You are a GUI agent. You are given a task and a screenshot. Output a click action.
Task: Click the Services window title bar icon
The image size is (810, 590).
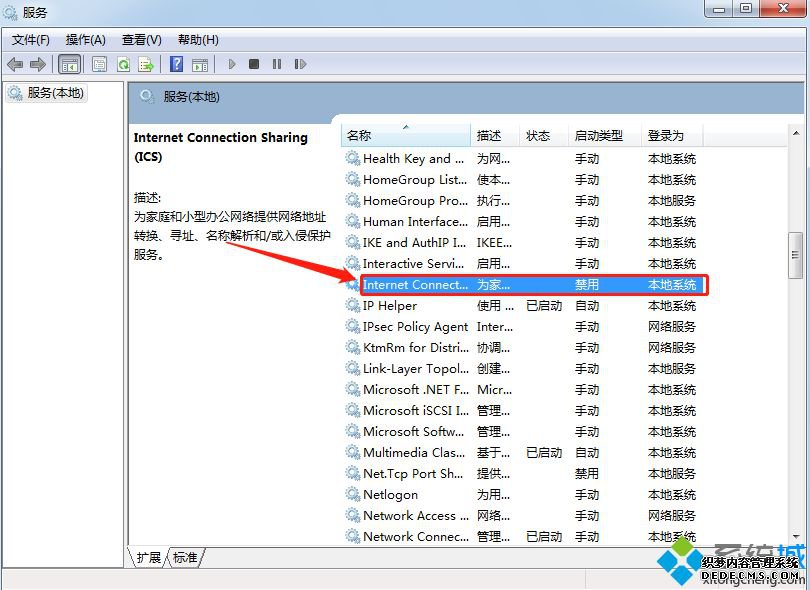click(10, 12)
